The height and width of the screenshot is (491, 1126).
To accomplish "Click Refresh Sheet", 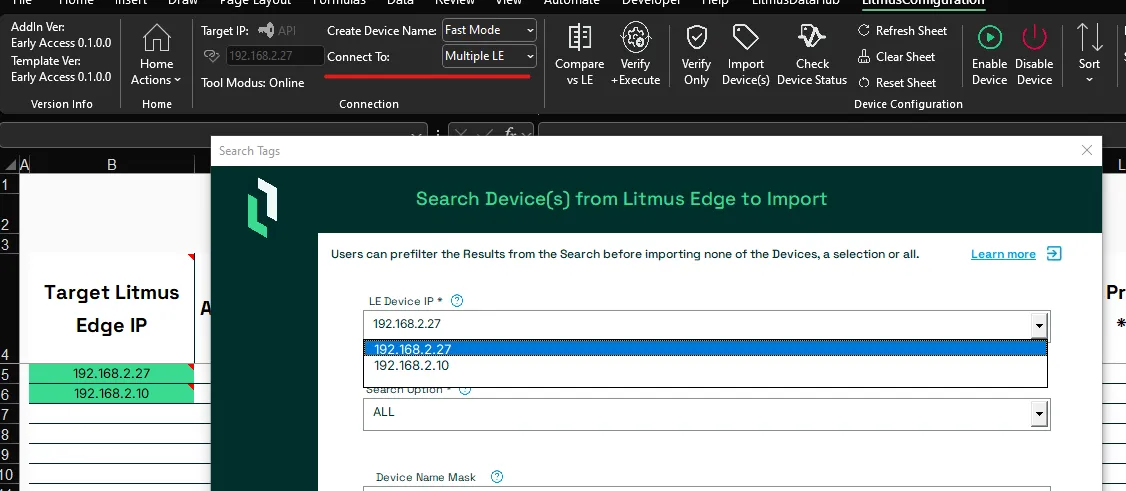I will click(x=903, y=31).
